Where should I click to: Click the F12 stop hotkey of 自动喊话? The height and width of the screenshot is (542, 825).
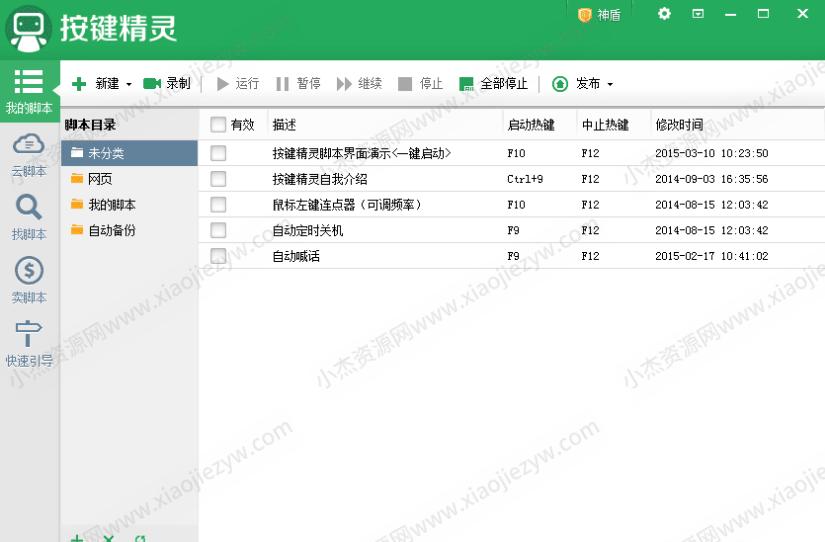(x=590, y=256)
